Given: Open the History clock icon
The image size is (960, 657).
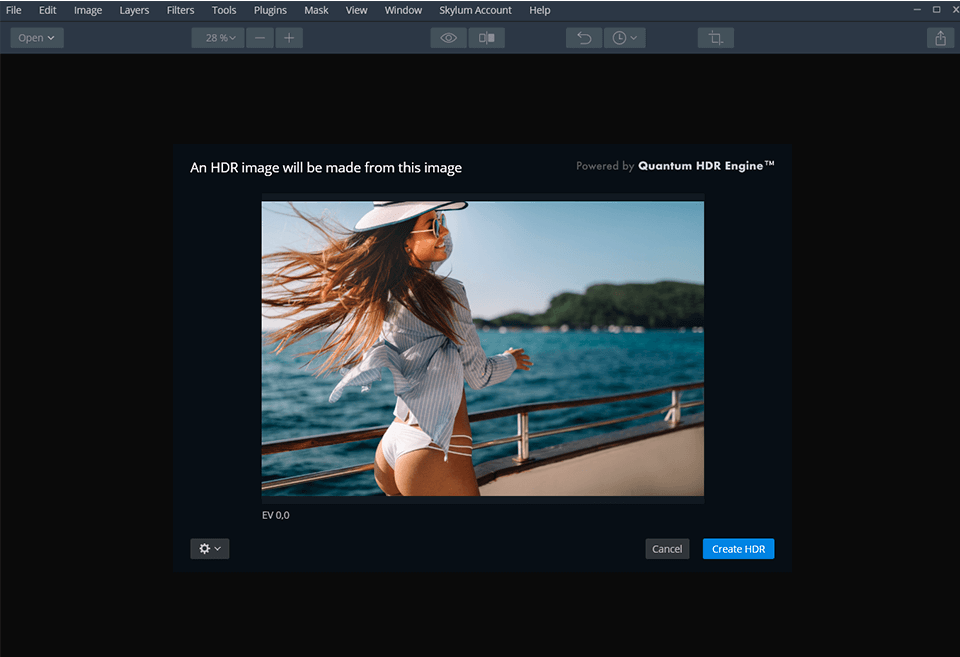Looking at the screenshot, I should (620, 37).
